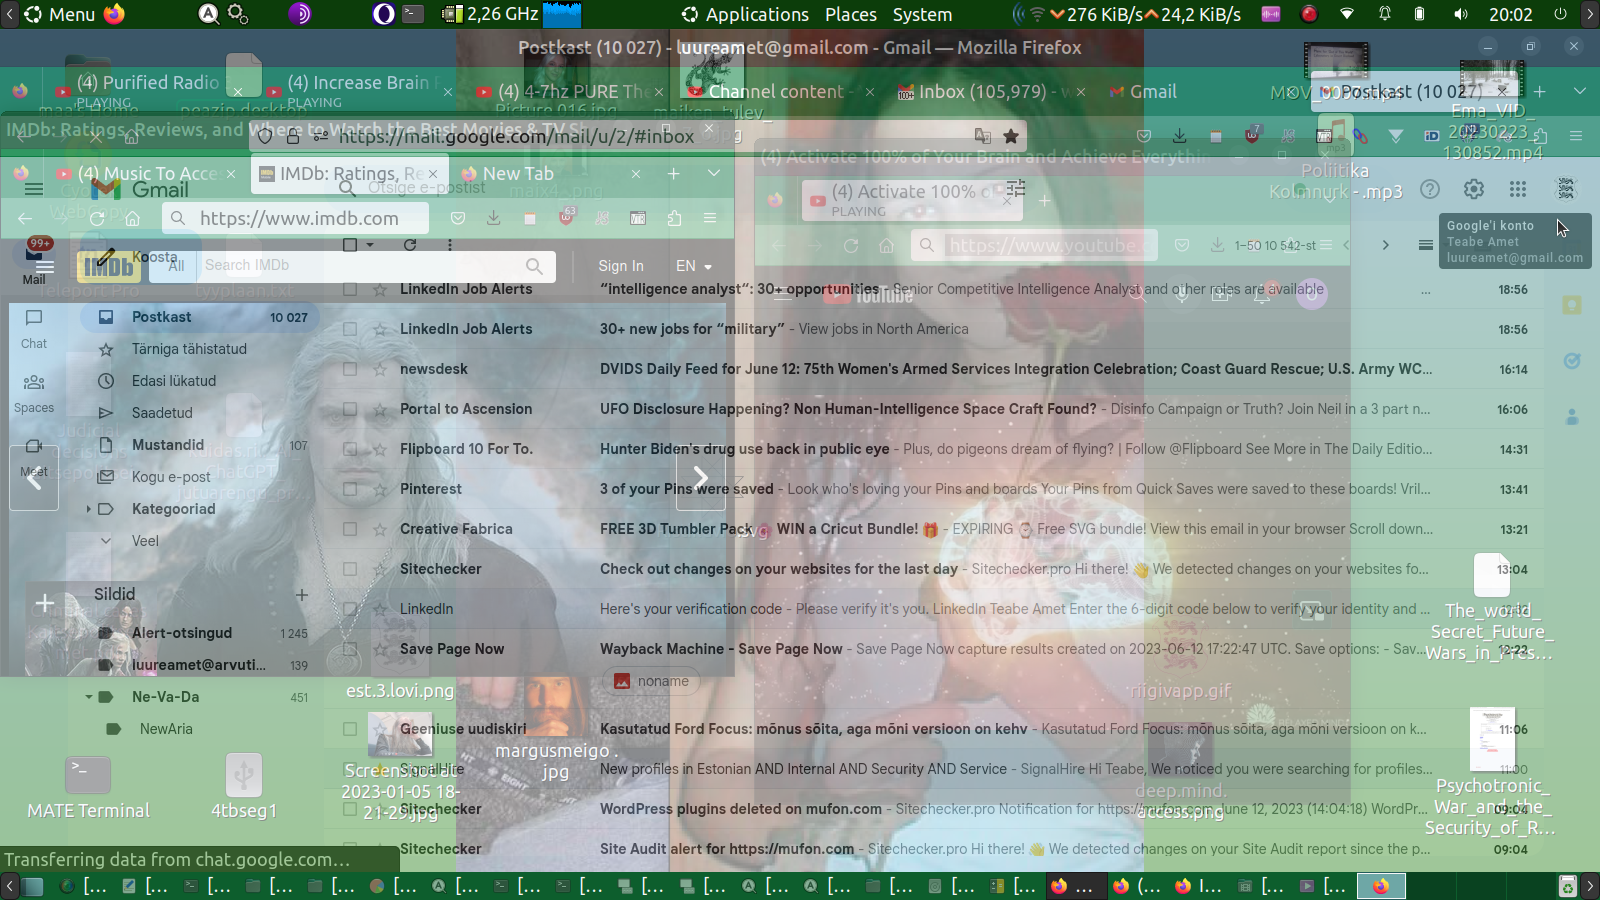Open Gmail Support help icon
The width and height of the screenshot is (1600, 900).
click(1430, 189)
